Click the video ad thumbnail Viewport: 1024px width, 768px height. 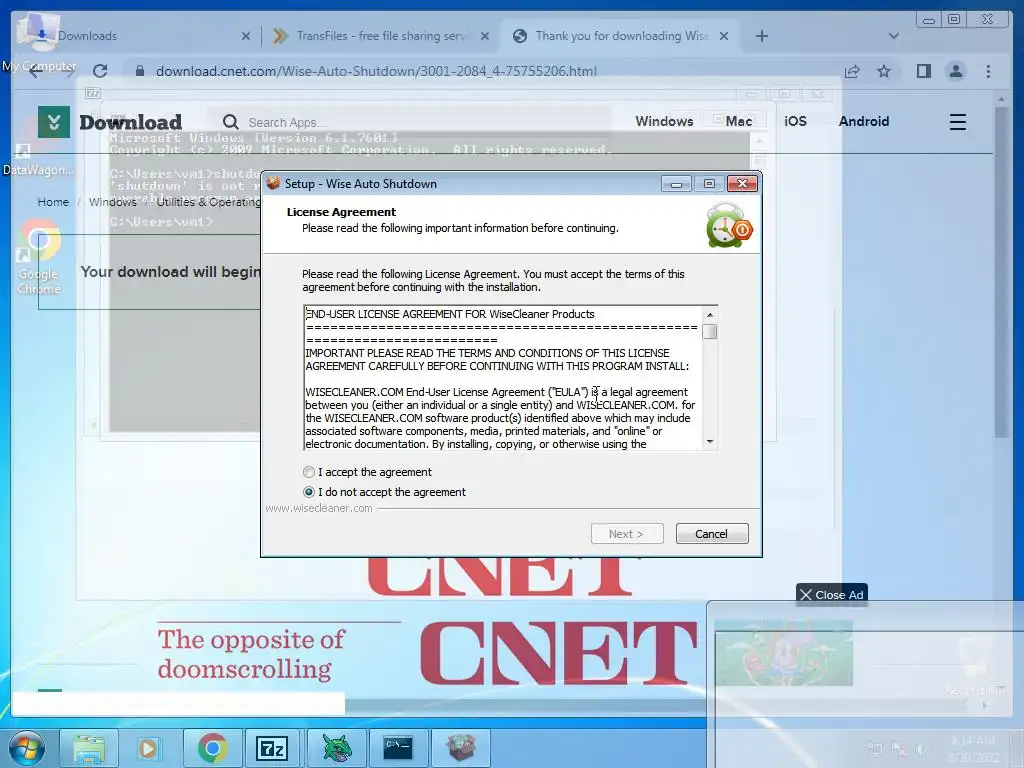784,653
